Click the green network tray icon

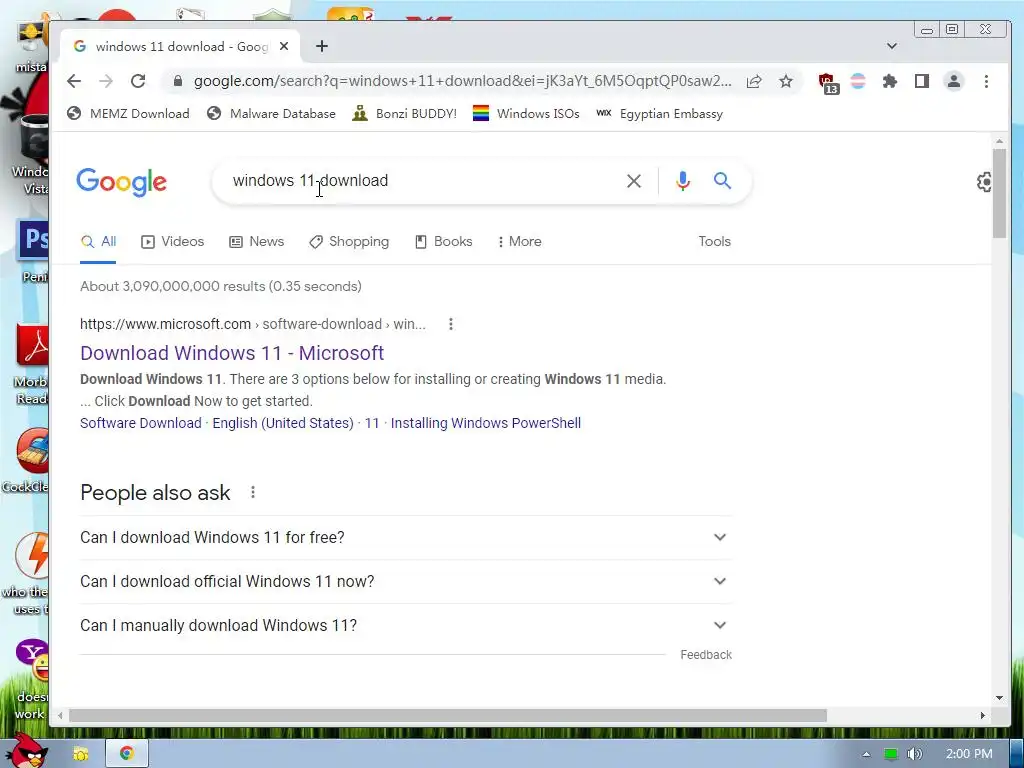[891, 754]
